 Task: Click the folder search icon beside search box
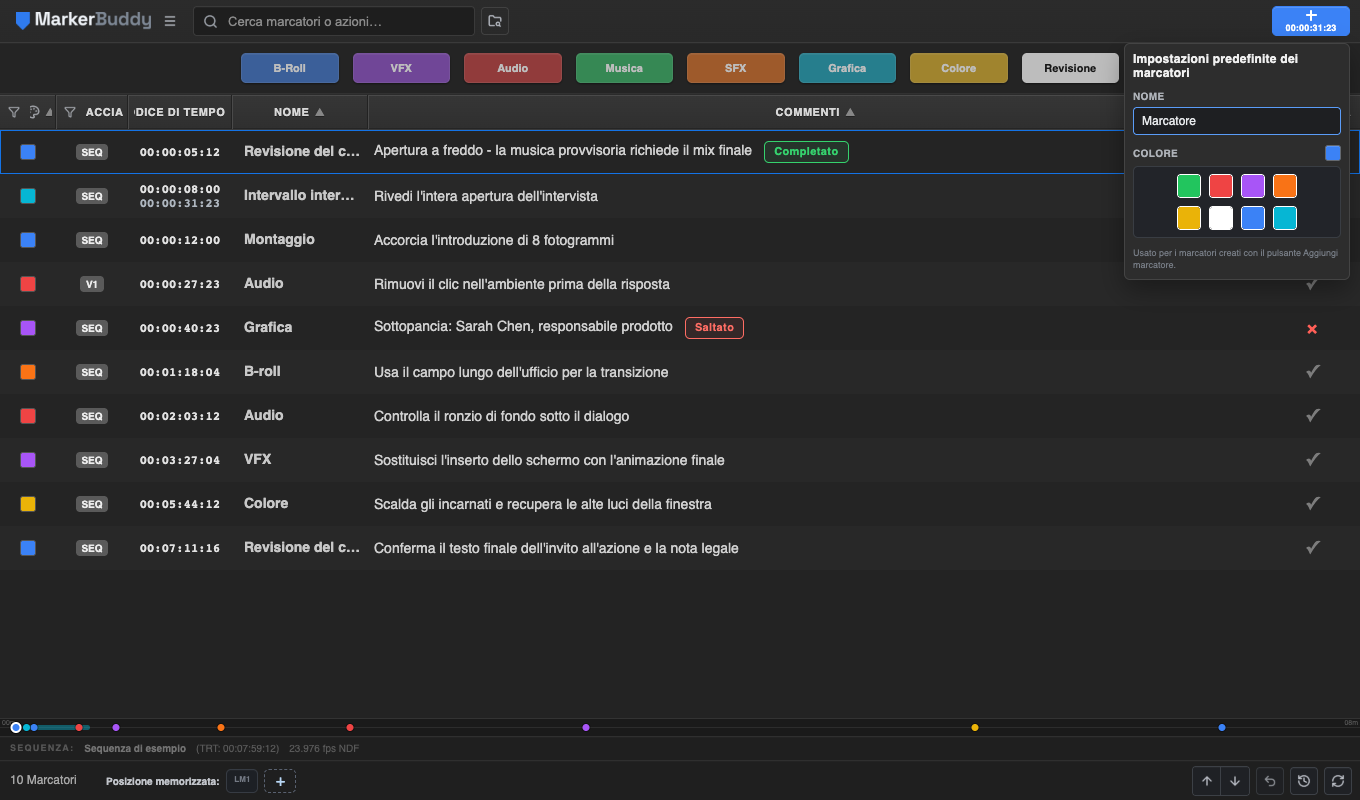click(x=494, y=21)
